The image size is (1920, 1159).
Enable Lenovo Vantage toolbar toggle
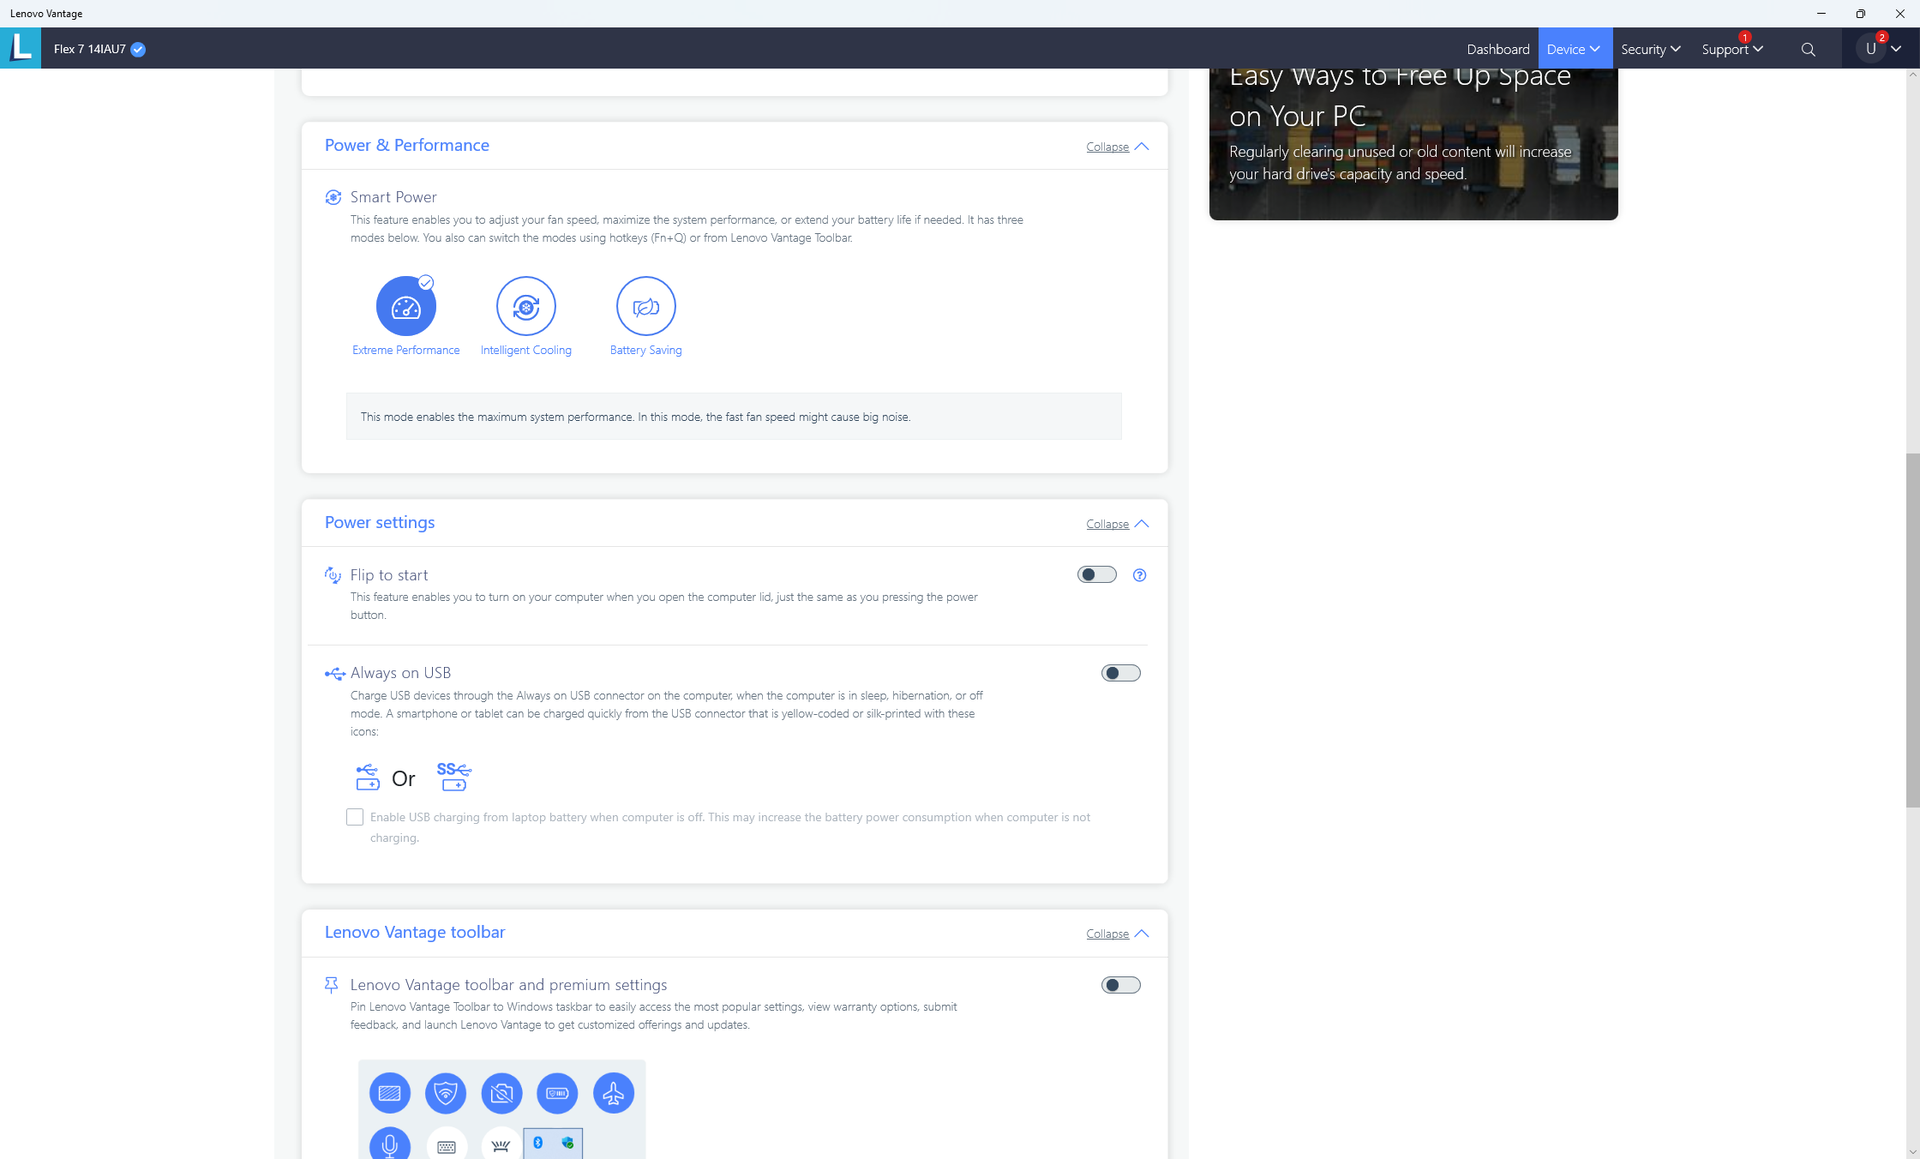(x=1120, y=985)
